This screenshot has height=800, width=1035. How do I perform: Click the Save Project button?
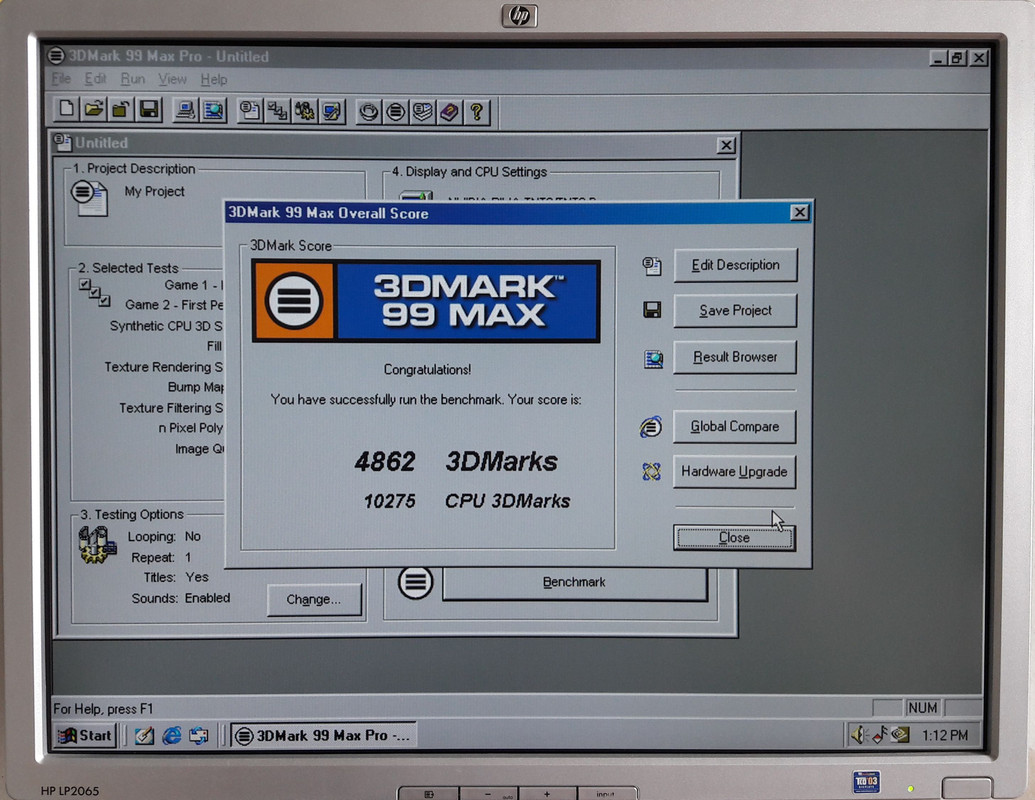coord(735,310)
